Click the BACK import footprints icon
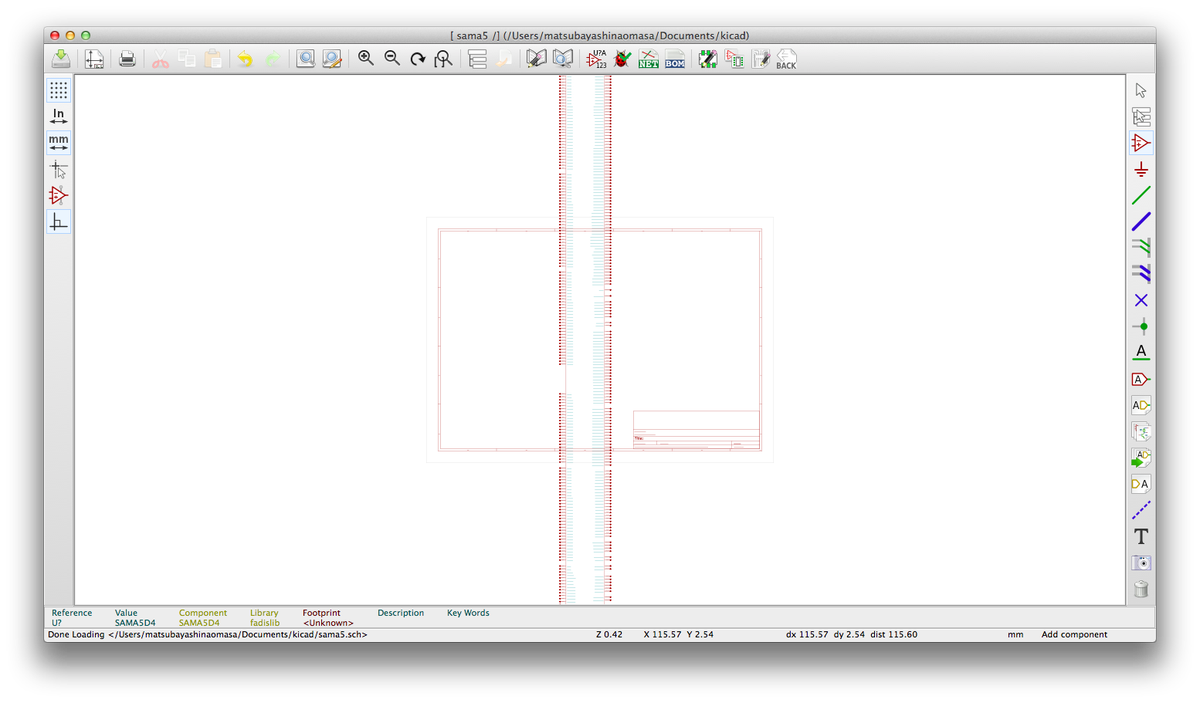Screen dimensions: 1200x703 coord(786,59)
